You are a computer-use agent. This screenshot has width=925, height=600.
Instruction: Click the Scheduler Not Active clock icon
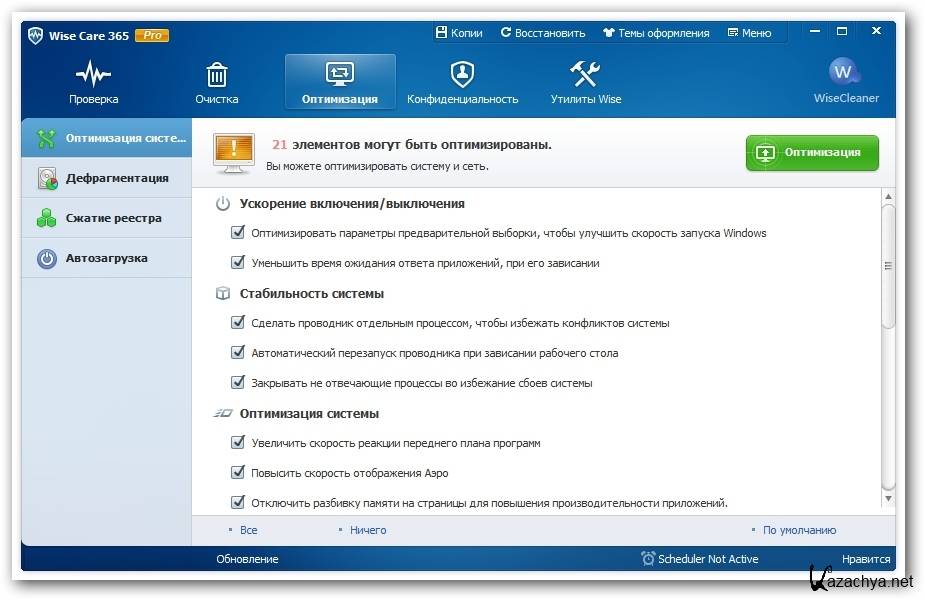tap(648, 559)
